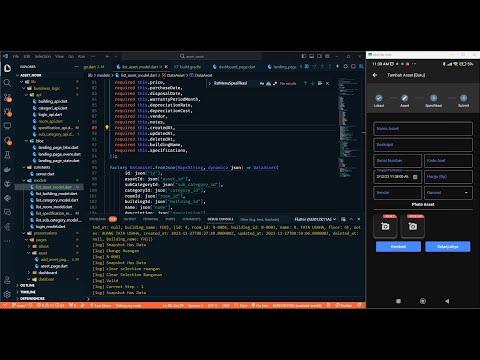The width and height of the screenshot is (480, 360).
Task: Click the lightbulb code action on line 89
Action: (x=107, y=127)
